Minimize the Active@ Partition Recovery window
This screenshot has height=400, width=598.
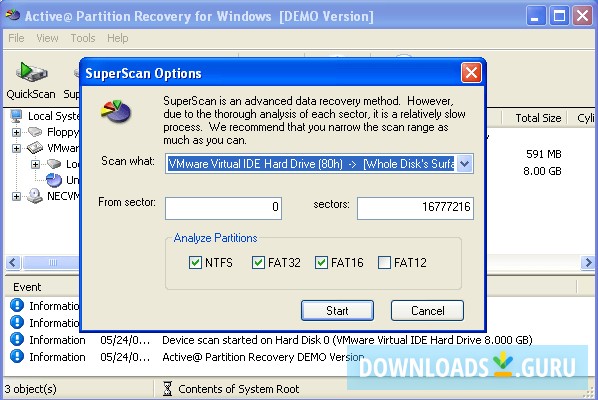click(x=535, y=16)
